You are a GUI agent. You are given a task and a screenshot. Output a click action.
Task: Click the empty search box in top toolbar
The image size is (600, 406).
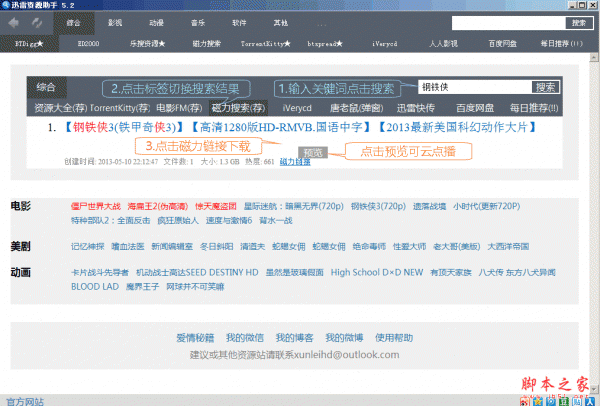coord(509,23)
